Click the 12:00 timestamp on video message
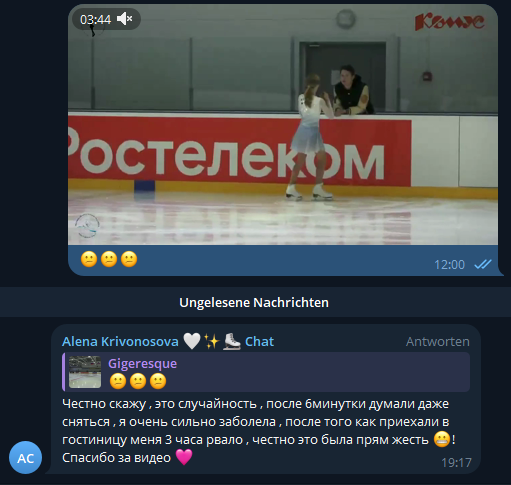This screenshot has height=485, width=511. (449, 265)
